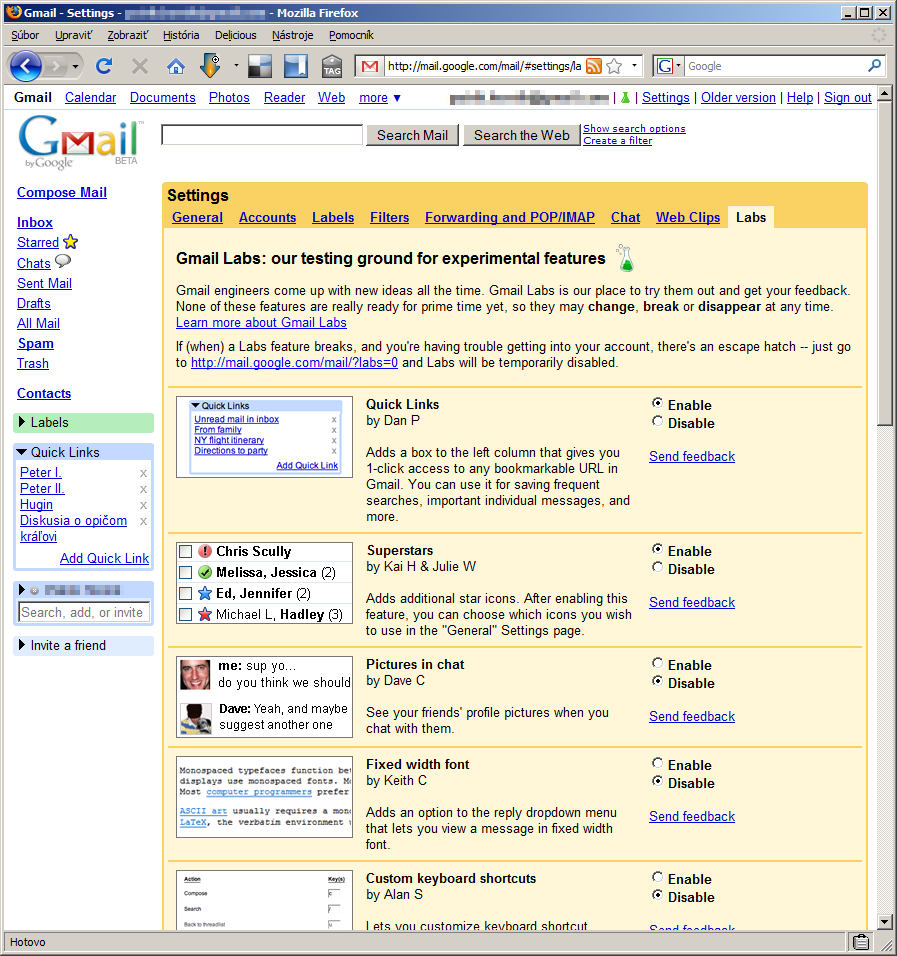Click the Gmail logo
The height and width of the screenshot is (956, 897).
click(80, 142)
